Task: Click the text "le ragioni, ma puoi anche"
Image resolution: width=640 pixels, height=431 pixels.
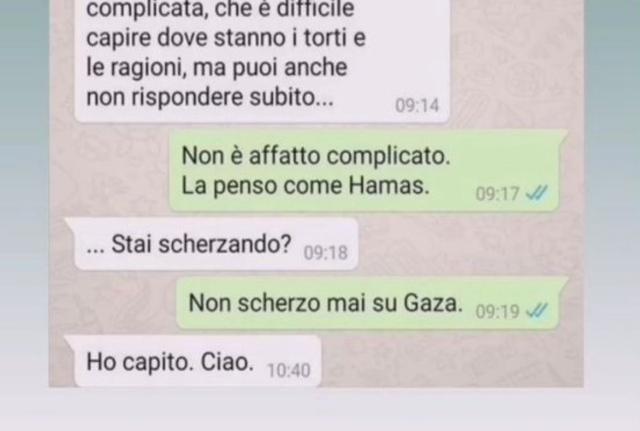Action: (x=217, y=68)
